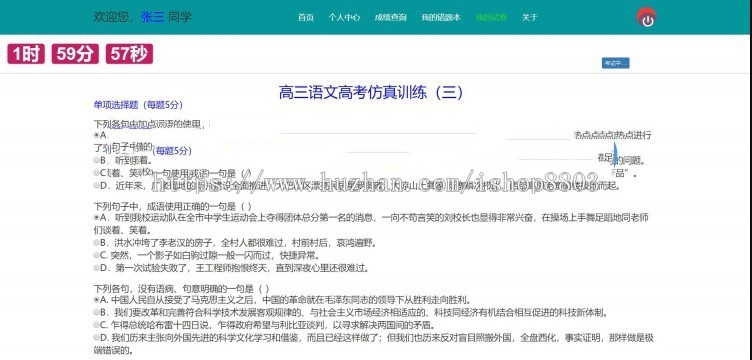The height and width of the screenshot is (360, 752).
Task: Click the blue 考试中 status button
Action: click(615, 63)
